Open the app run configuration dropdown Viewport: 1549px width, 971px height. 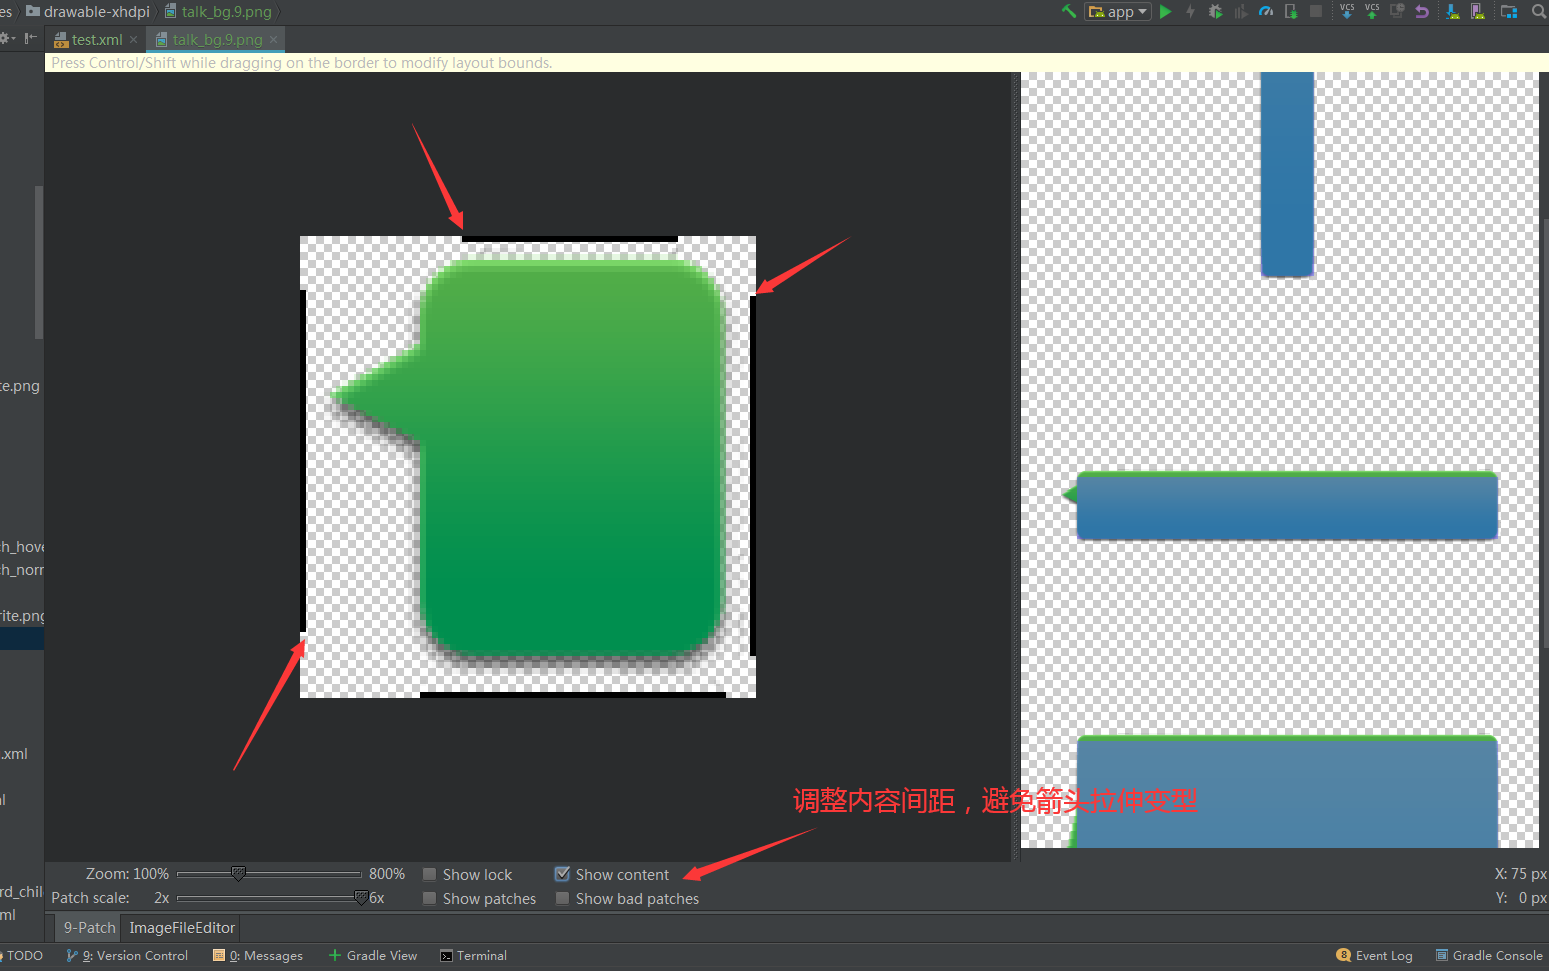point(1141,11)
